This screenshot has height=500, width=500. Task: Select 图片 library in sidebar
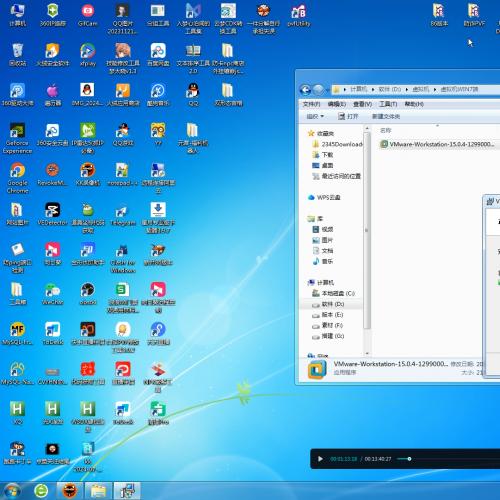click(x=323, y=240)
